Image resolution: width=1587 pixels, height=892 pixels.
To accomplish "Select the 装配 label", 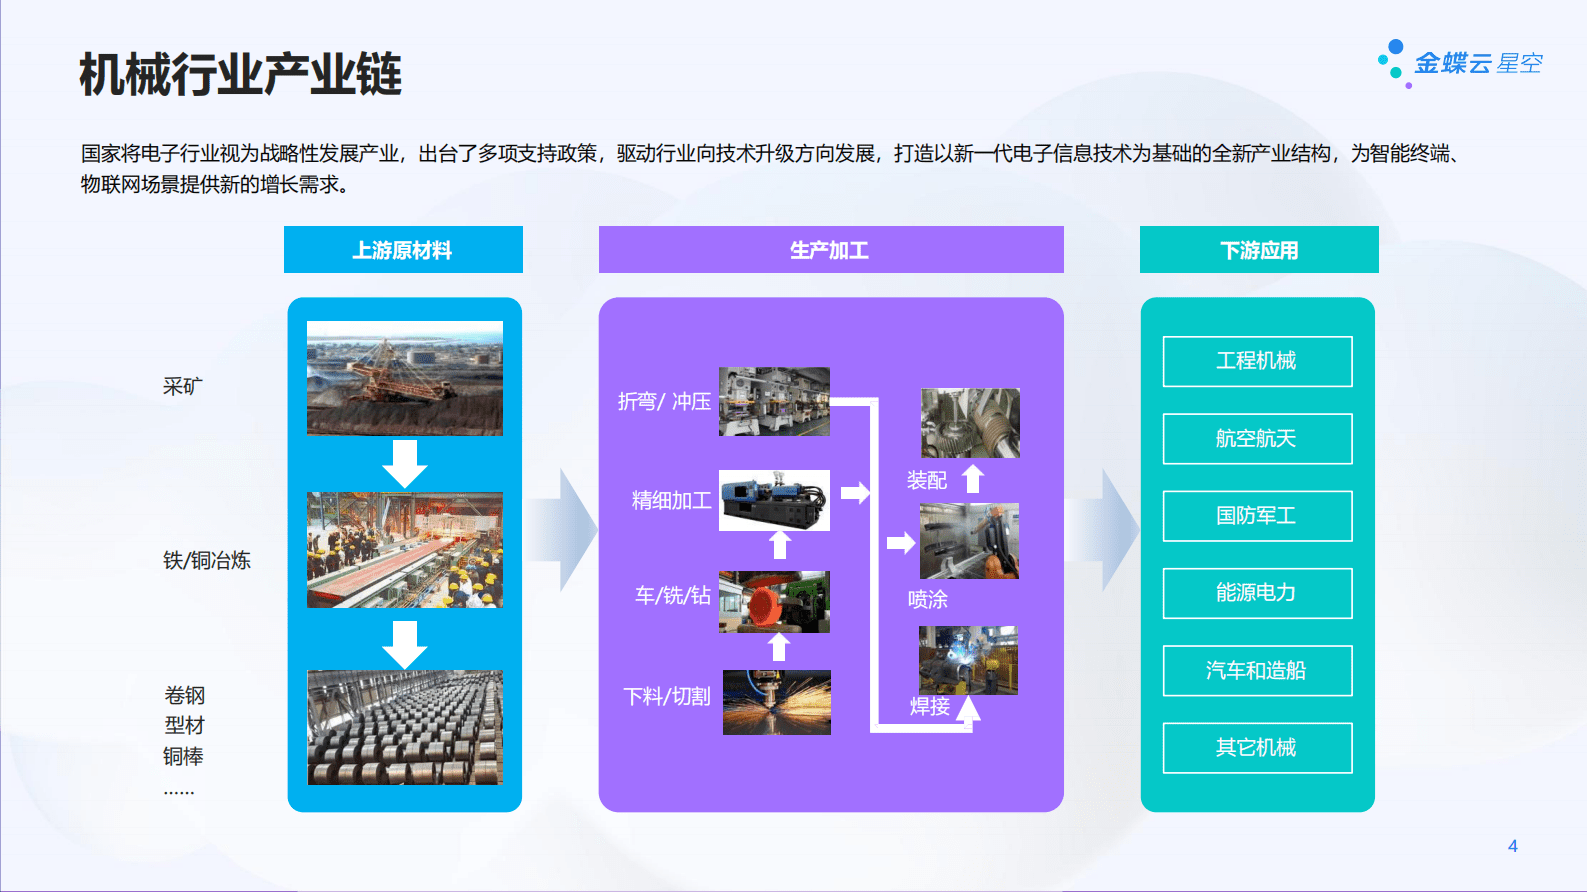I will [x=927, y=481].
